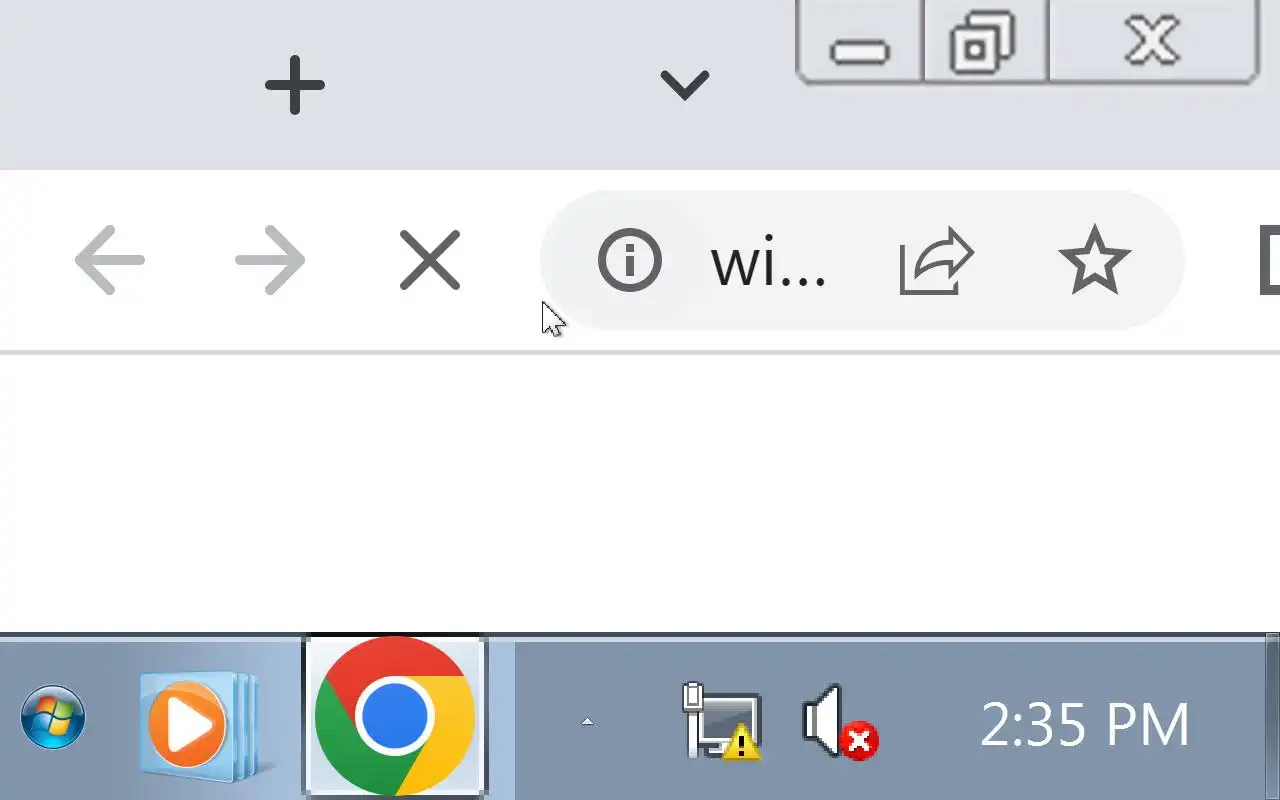The width and height of the screenshot is (1280, 800).
Task: Restore down the Chrome window
Action: click(984, 42)
